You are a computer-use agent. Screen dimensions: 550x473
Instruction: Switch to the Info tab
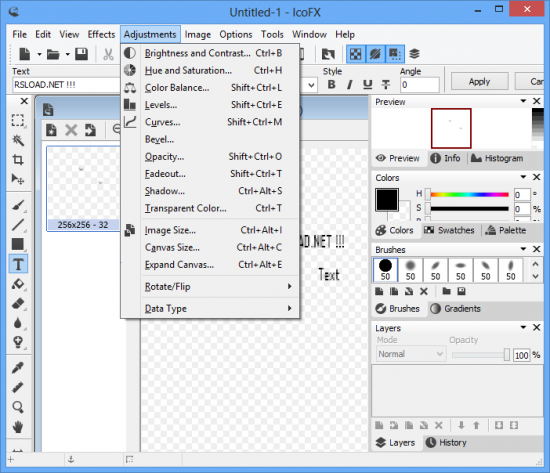click(x=445, y=158)
